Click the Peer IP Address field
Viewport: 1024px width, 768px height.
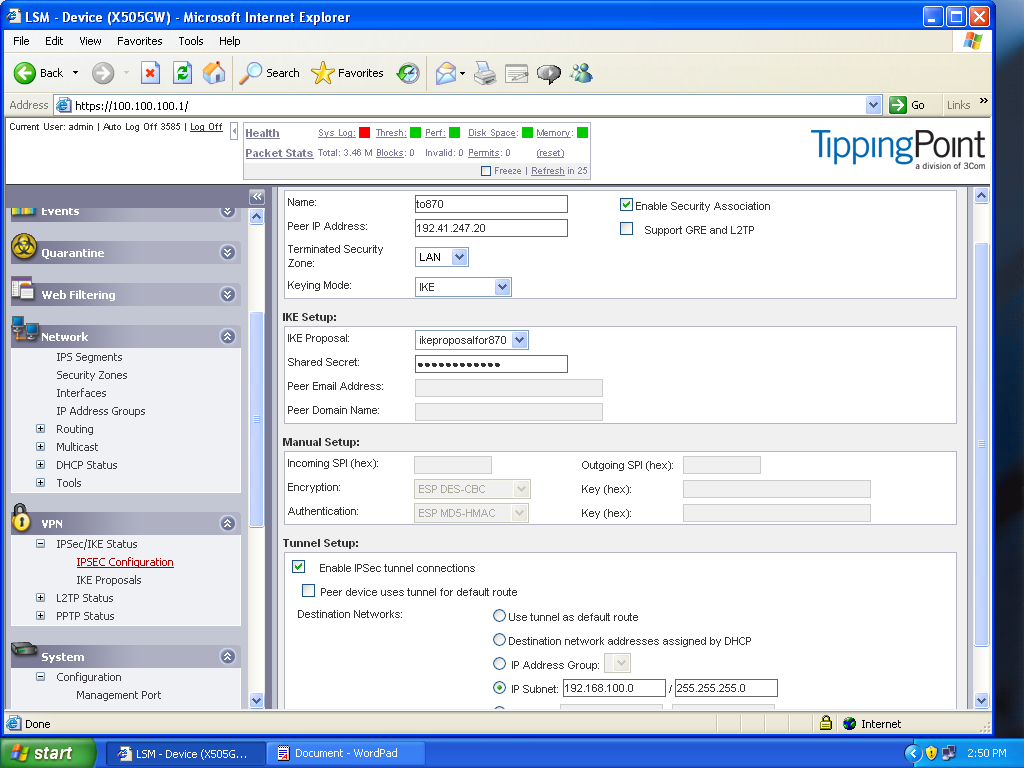(490, 228)
